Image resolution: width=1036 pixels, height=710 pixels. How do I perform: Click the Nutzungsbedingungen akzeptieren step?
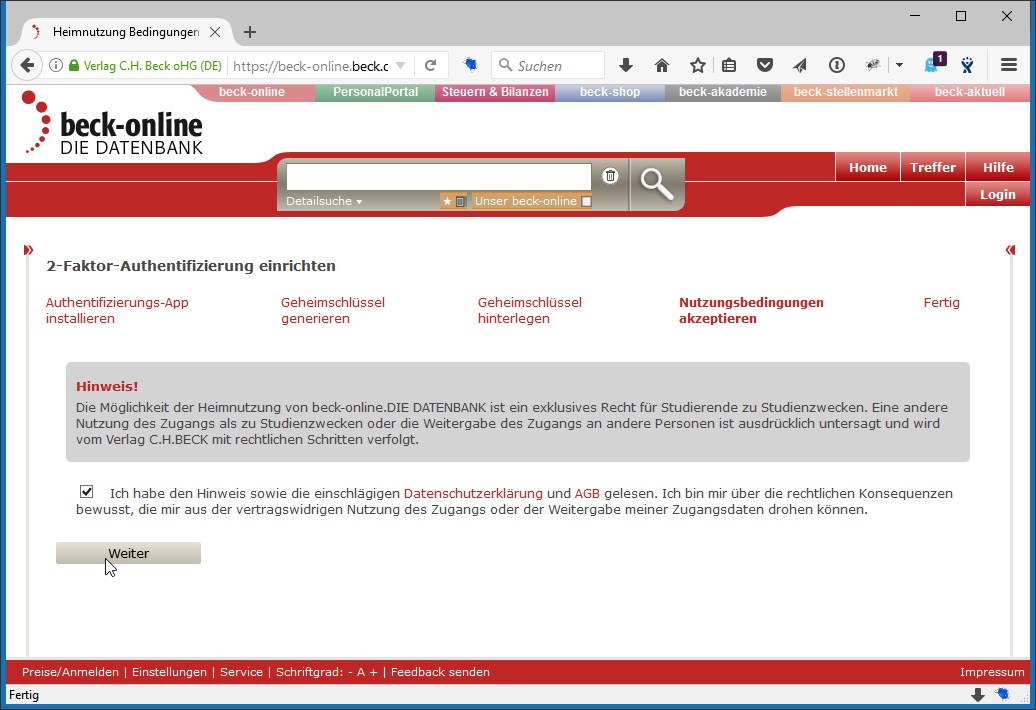751,310
